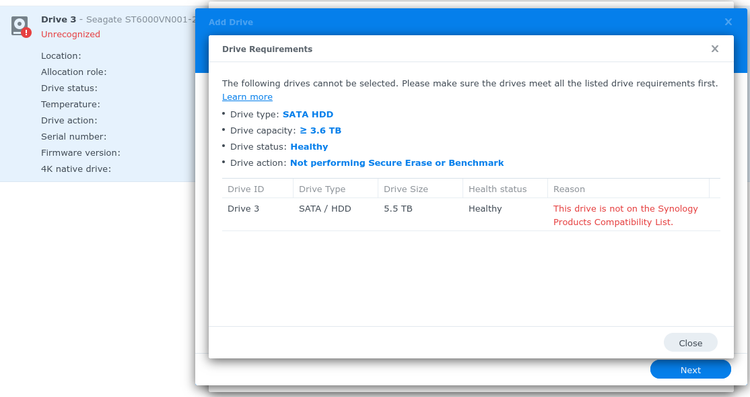Select the Drive 3 cell in table
The width and height of the screenshot is (750, 397).
click(x=243, y=209)
